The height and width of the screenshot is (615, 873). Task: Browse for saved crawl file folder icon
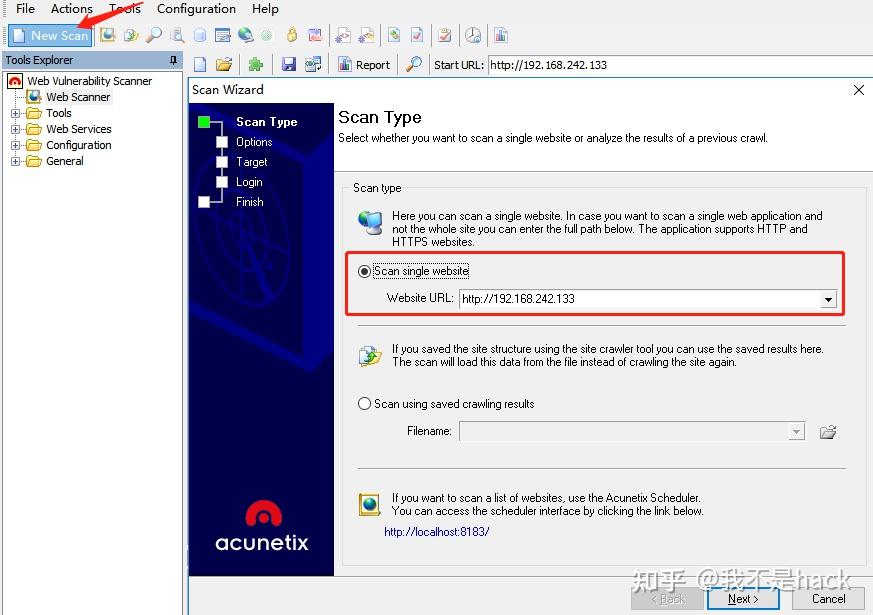pos(828,431)
